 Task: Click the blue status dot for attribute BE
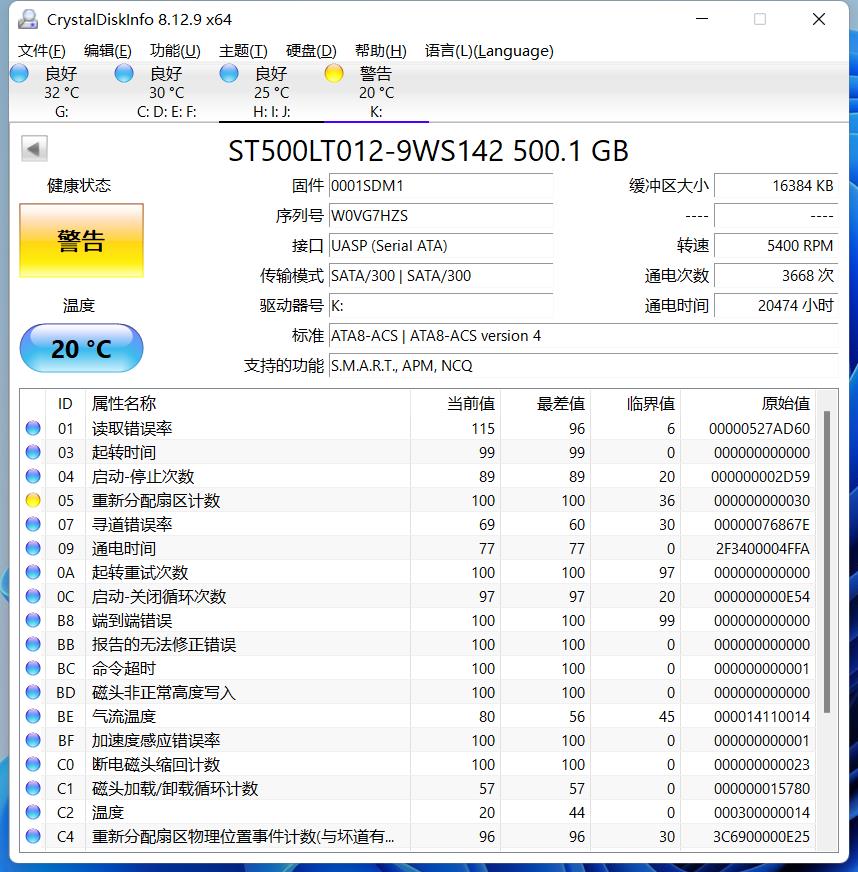point(33,716)
